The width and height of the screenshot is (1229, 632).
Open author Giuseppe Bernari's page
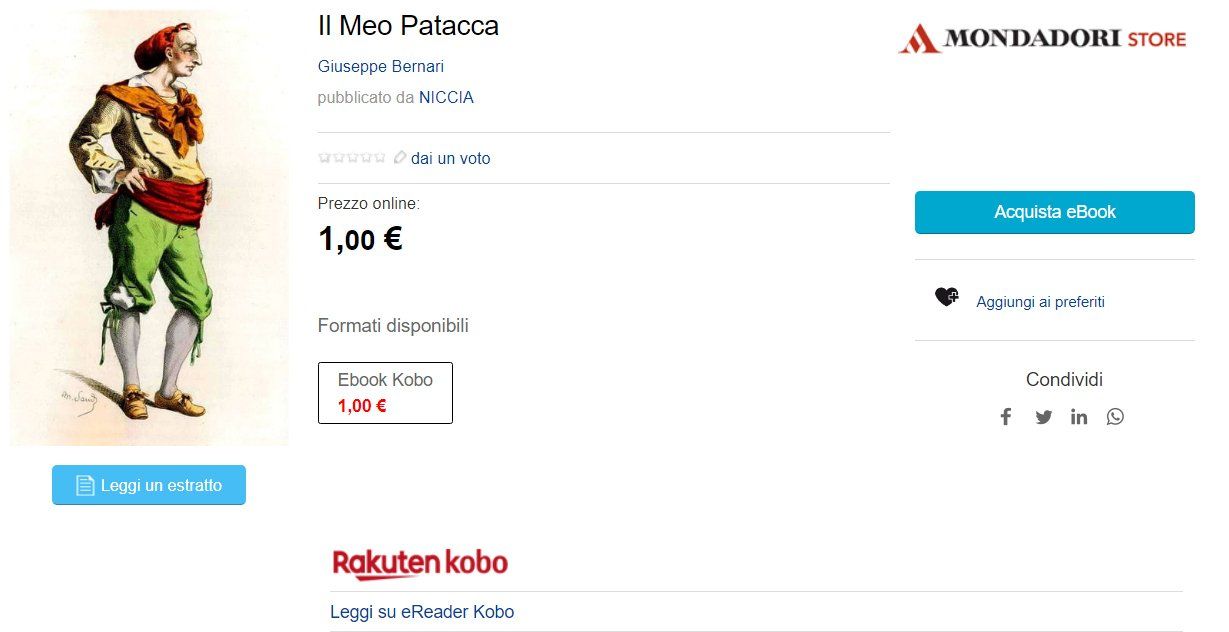pos(381,66)
